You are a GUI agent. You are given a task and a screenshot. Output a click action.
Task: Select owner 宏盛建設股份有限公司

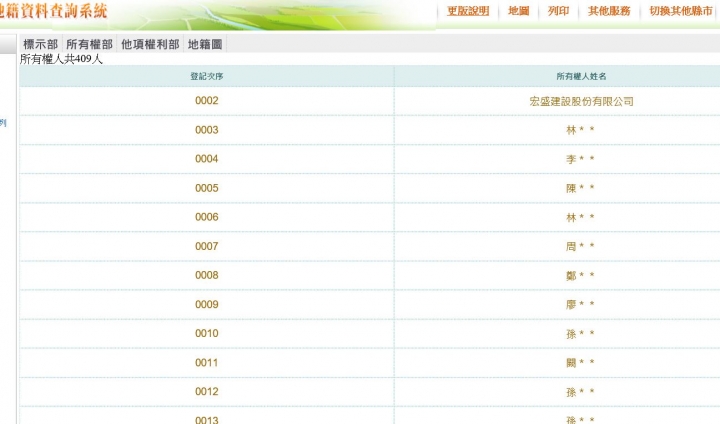click(581, 102)
